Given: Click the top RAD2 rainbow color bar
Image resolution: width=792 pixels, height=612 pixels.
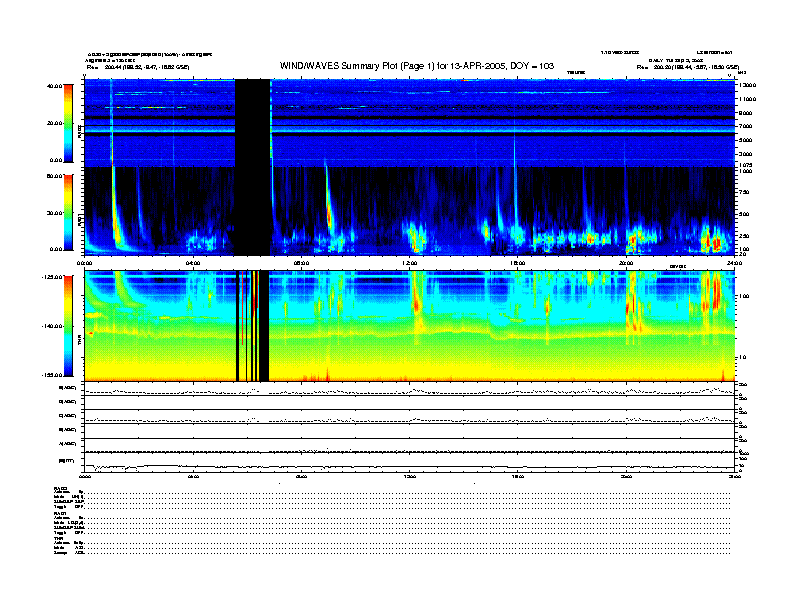Looking at the screenshot, I should pos(68,123).
